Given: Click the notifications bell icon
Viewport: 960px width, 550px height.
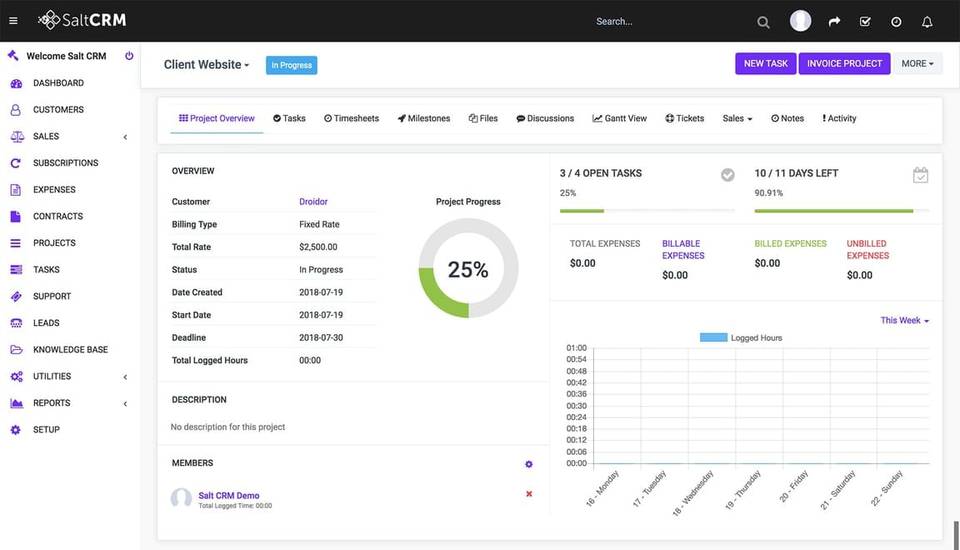Looking at the screenshot, I should click(x=927, y=21).
